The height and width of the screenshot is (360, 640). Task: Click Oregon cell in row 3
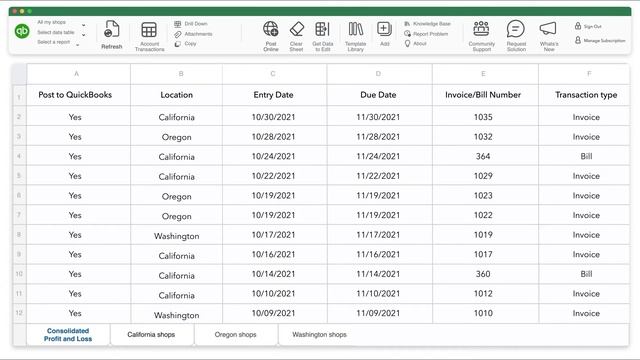pos(176,137)
